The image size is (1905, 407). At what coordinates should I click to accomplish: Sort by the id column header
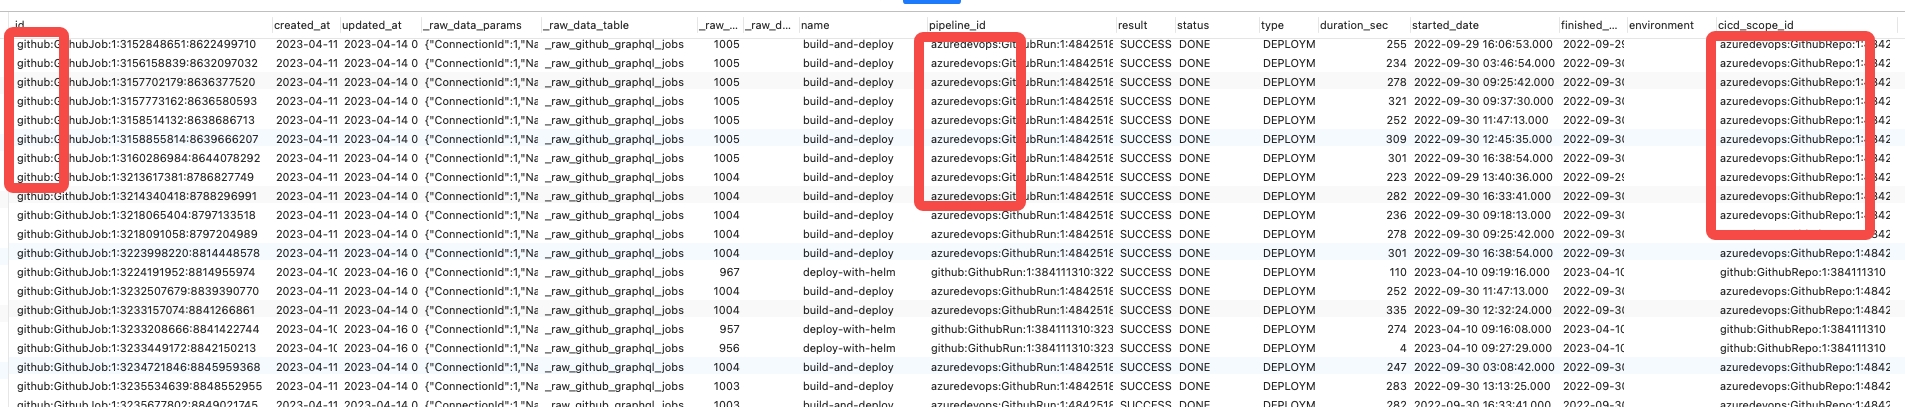[20, 25]
